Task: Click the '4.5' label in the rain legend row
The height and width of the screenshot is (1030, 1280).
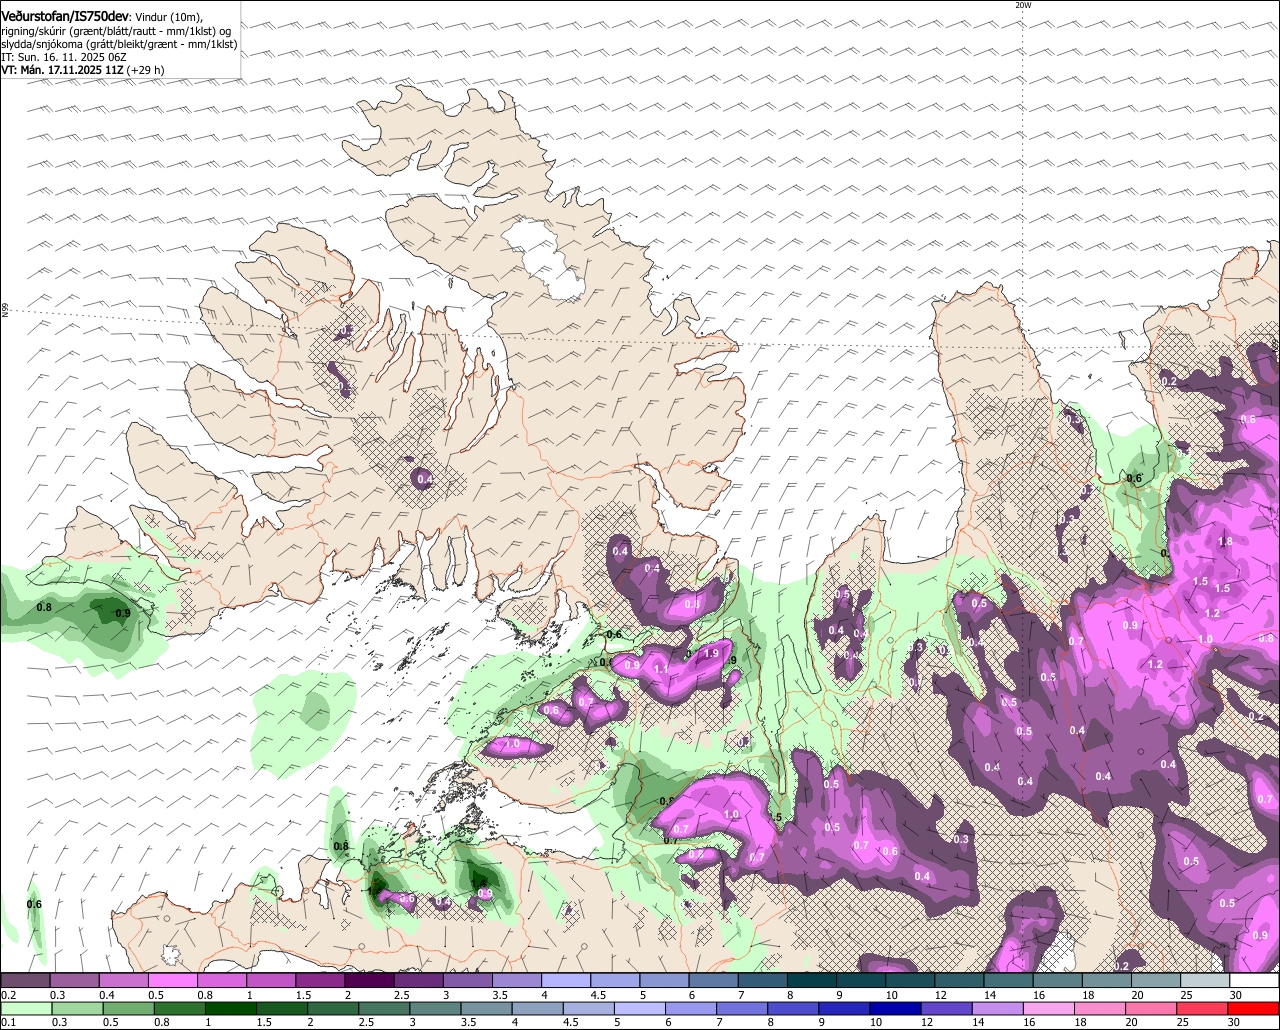Action: click(570, 1022)
